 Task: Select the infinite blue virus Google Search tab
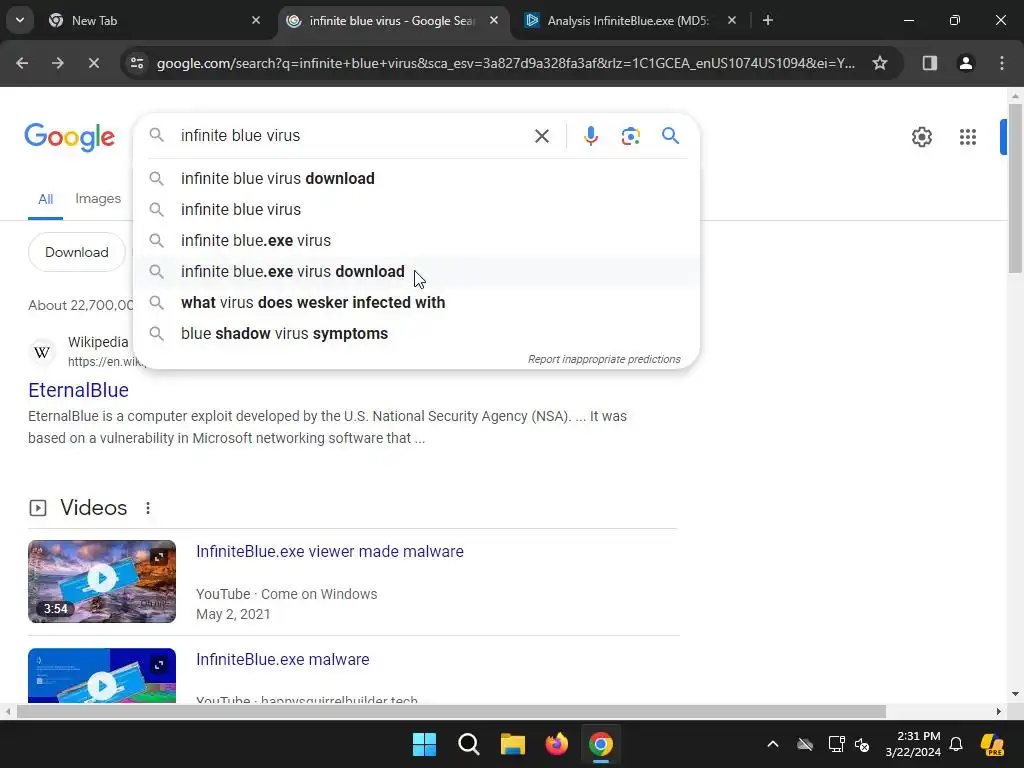click(x=394, y=21)
